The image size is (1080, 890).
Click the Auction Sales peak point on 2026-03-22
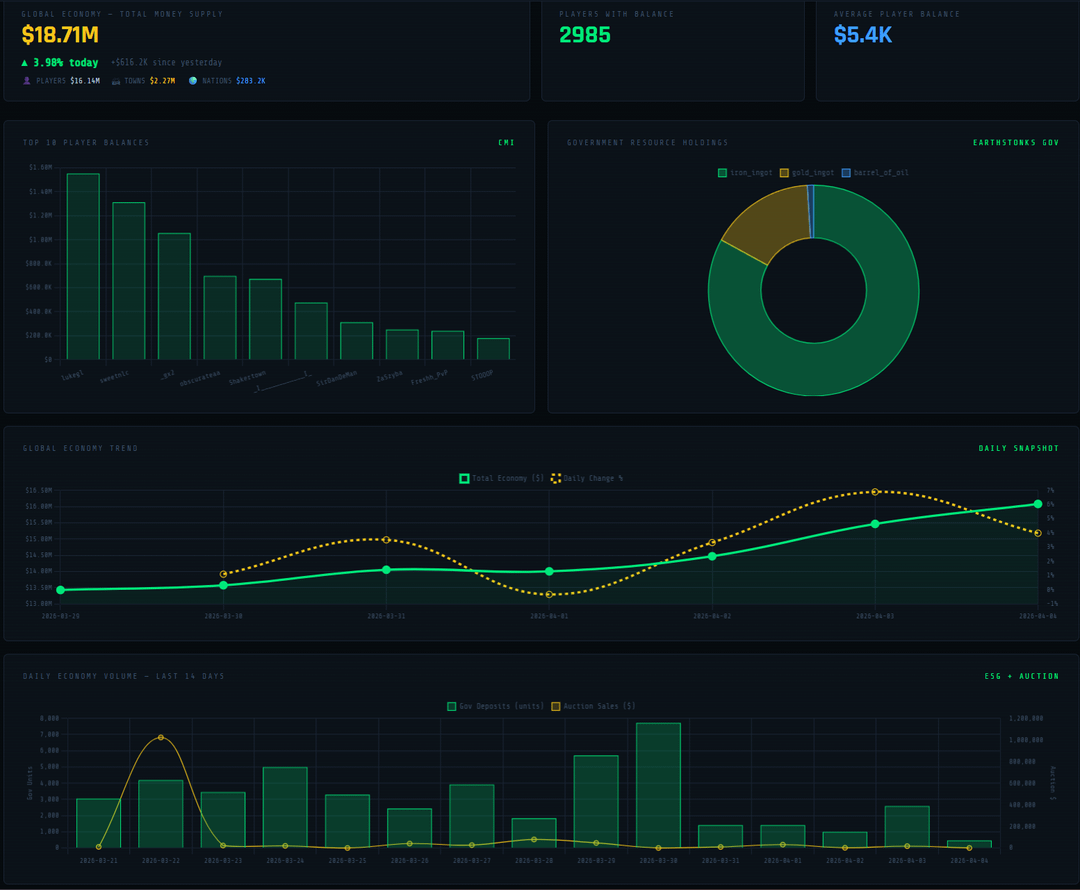(161, 737)
